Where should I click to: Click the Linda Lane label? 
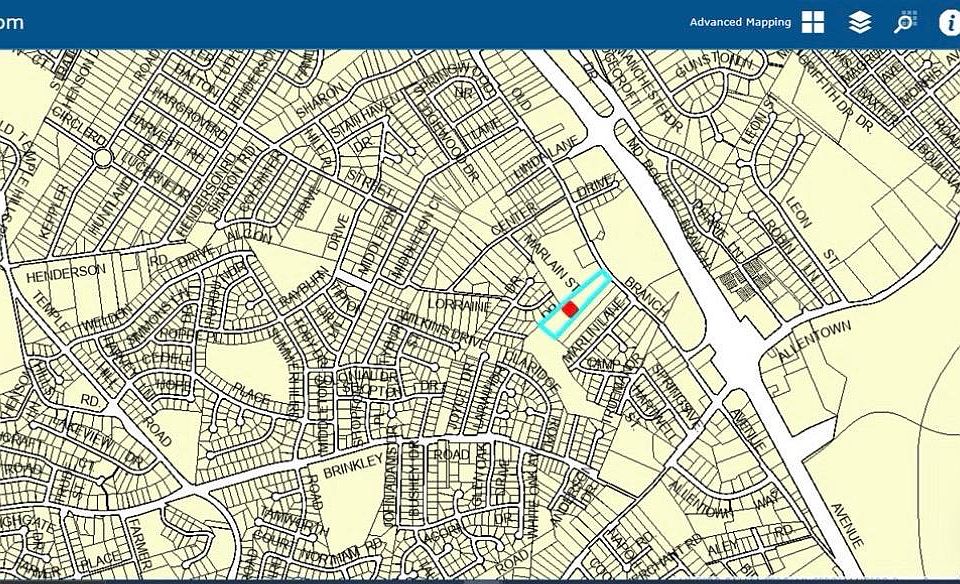[546, 159]
